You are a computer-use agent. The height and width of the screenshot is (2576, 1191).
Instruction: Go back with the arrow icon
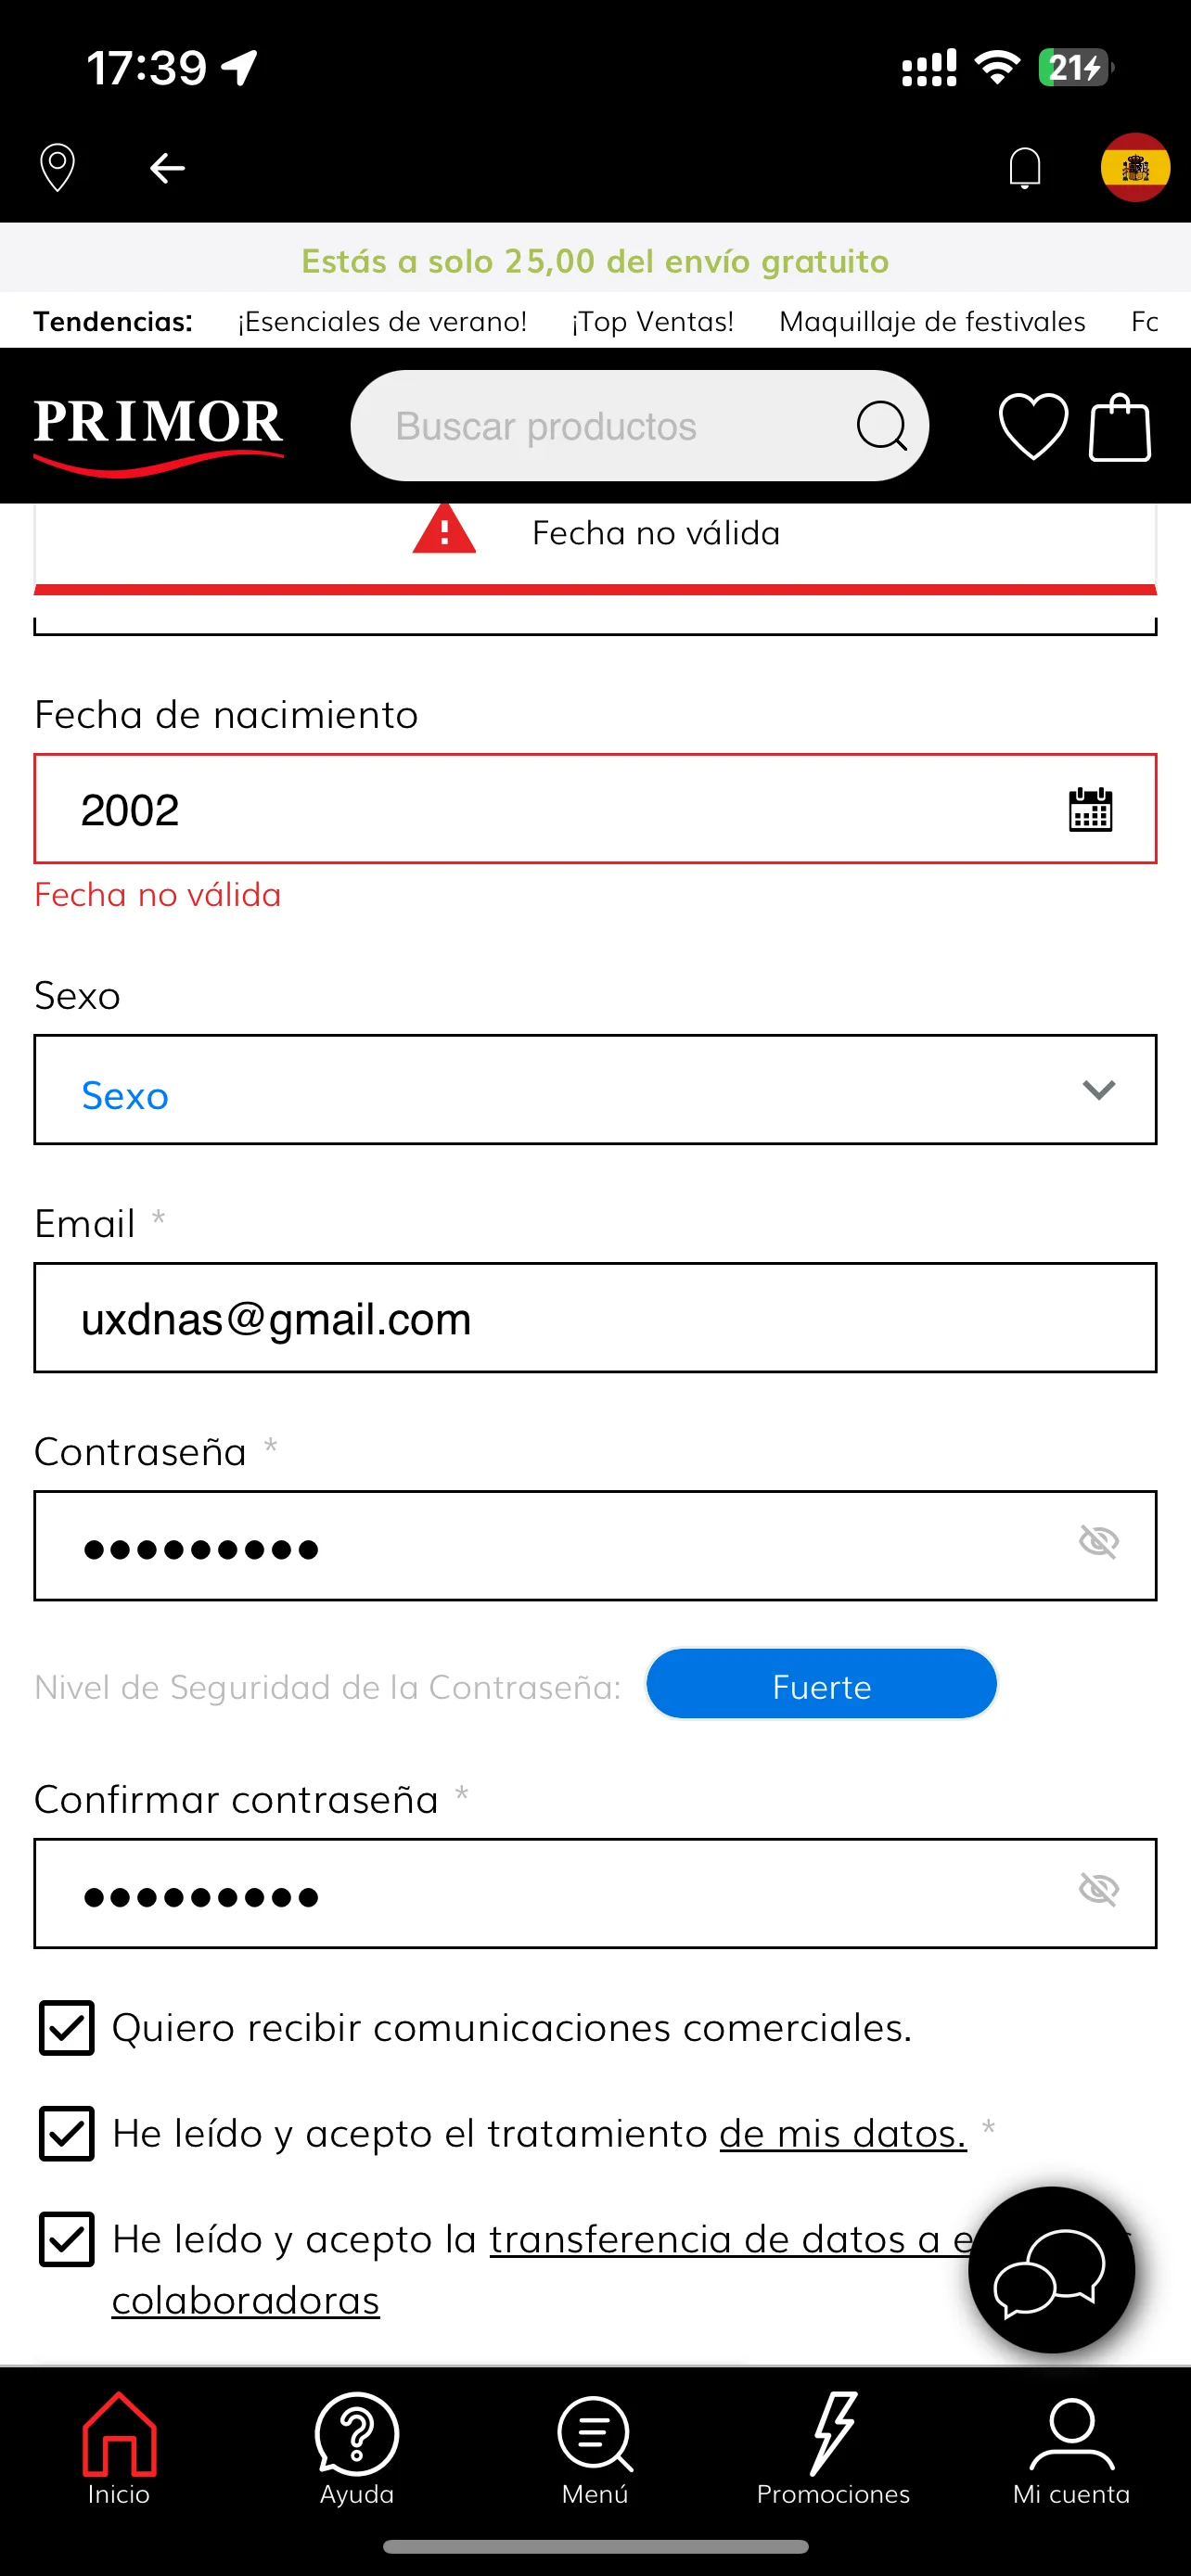coord(167,168)
